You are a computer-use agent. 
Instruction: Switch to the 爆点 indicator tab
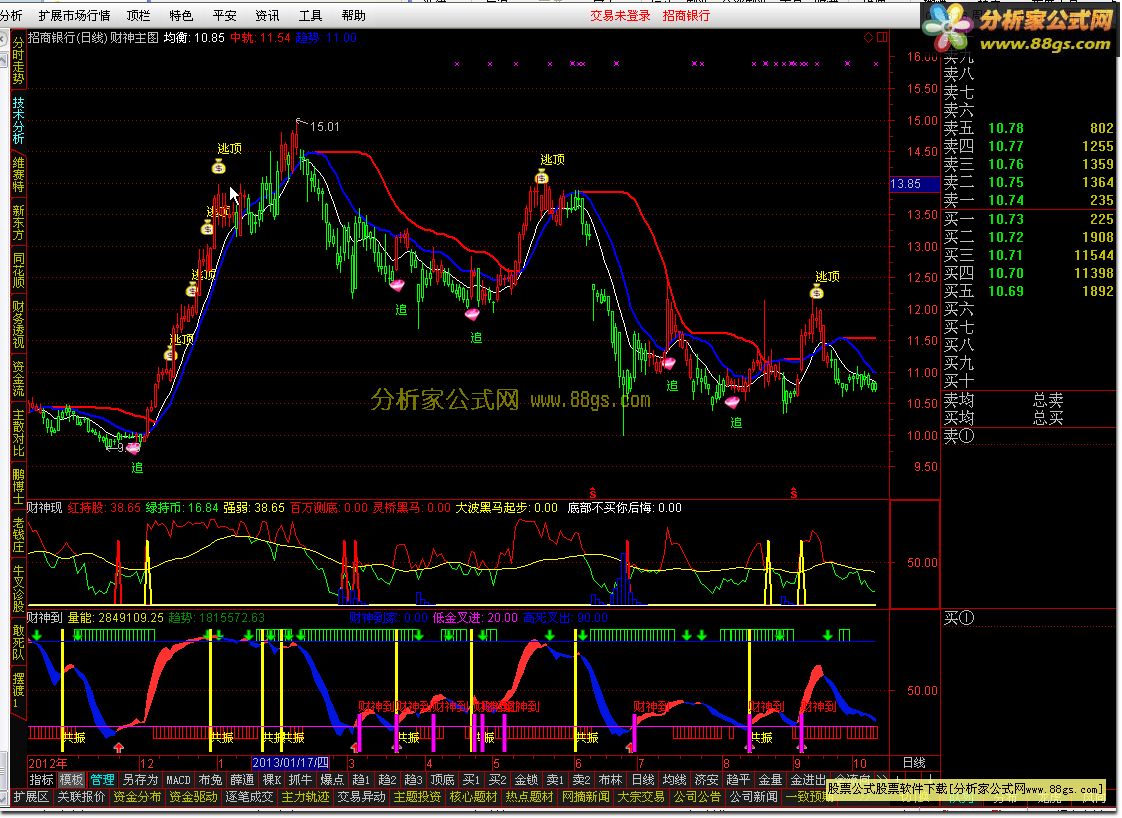tap(332, 780)
